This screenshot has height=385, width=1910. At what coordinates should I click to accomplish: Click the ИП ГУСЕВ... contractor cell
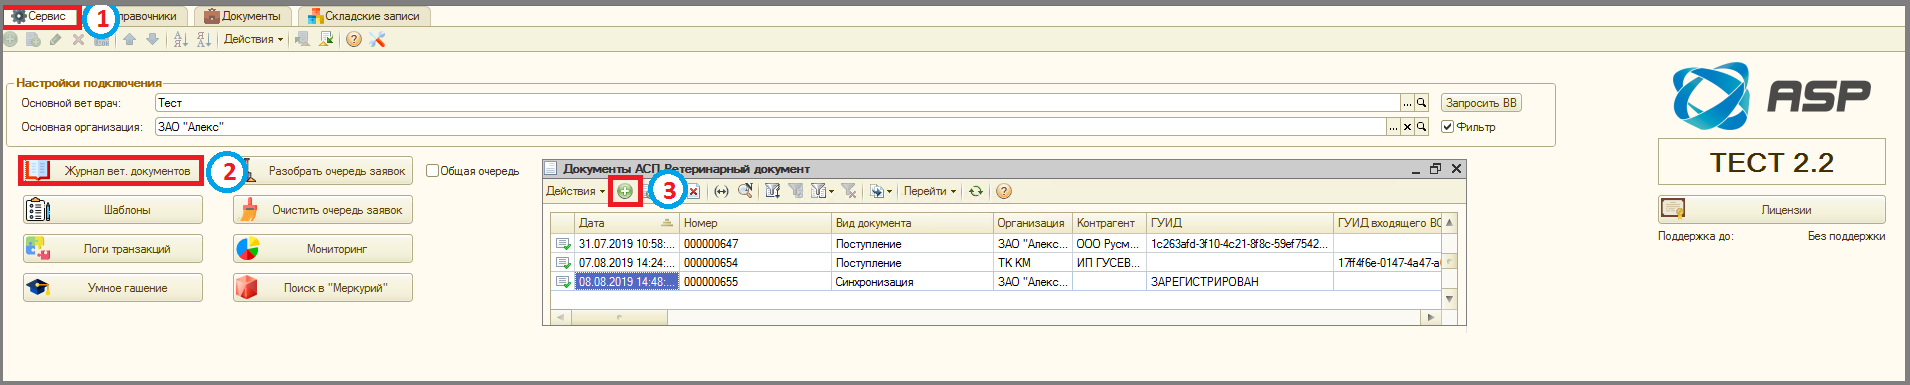[x=1108, y=263]
